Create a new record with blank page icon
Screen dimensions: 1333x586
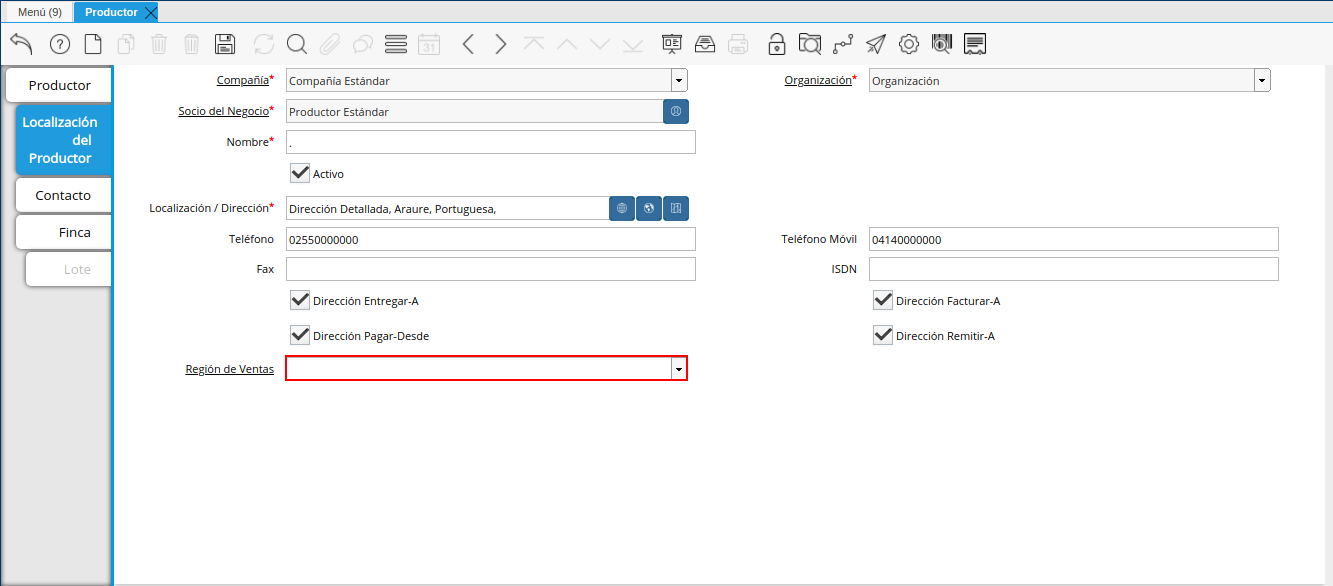[x=93, y=44]
